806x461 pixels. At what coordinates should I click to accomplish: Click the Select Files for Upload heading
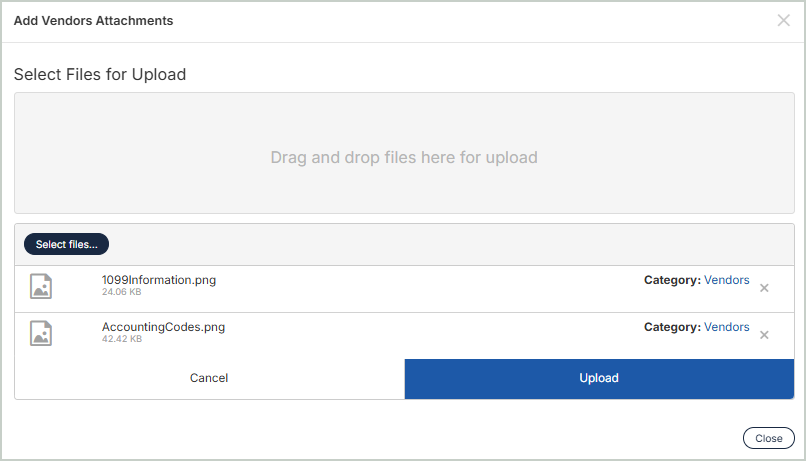(x=100, y=74)
